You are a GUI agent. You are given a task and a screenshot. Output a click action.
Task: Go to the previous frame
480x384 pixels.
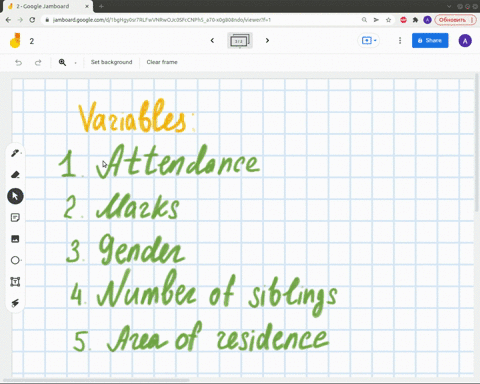click(212, 41)
